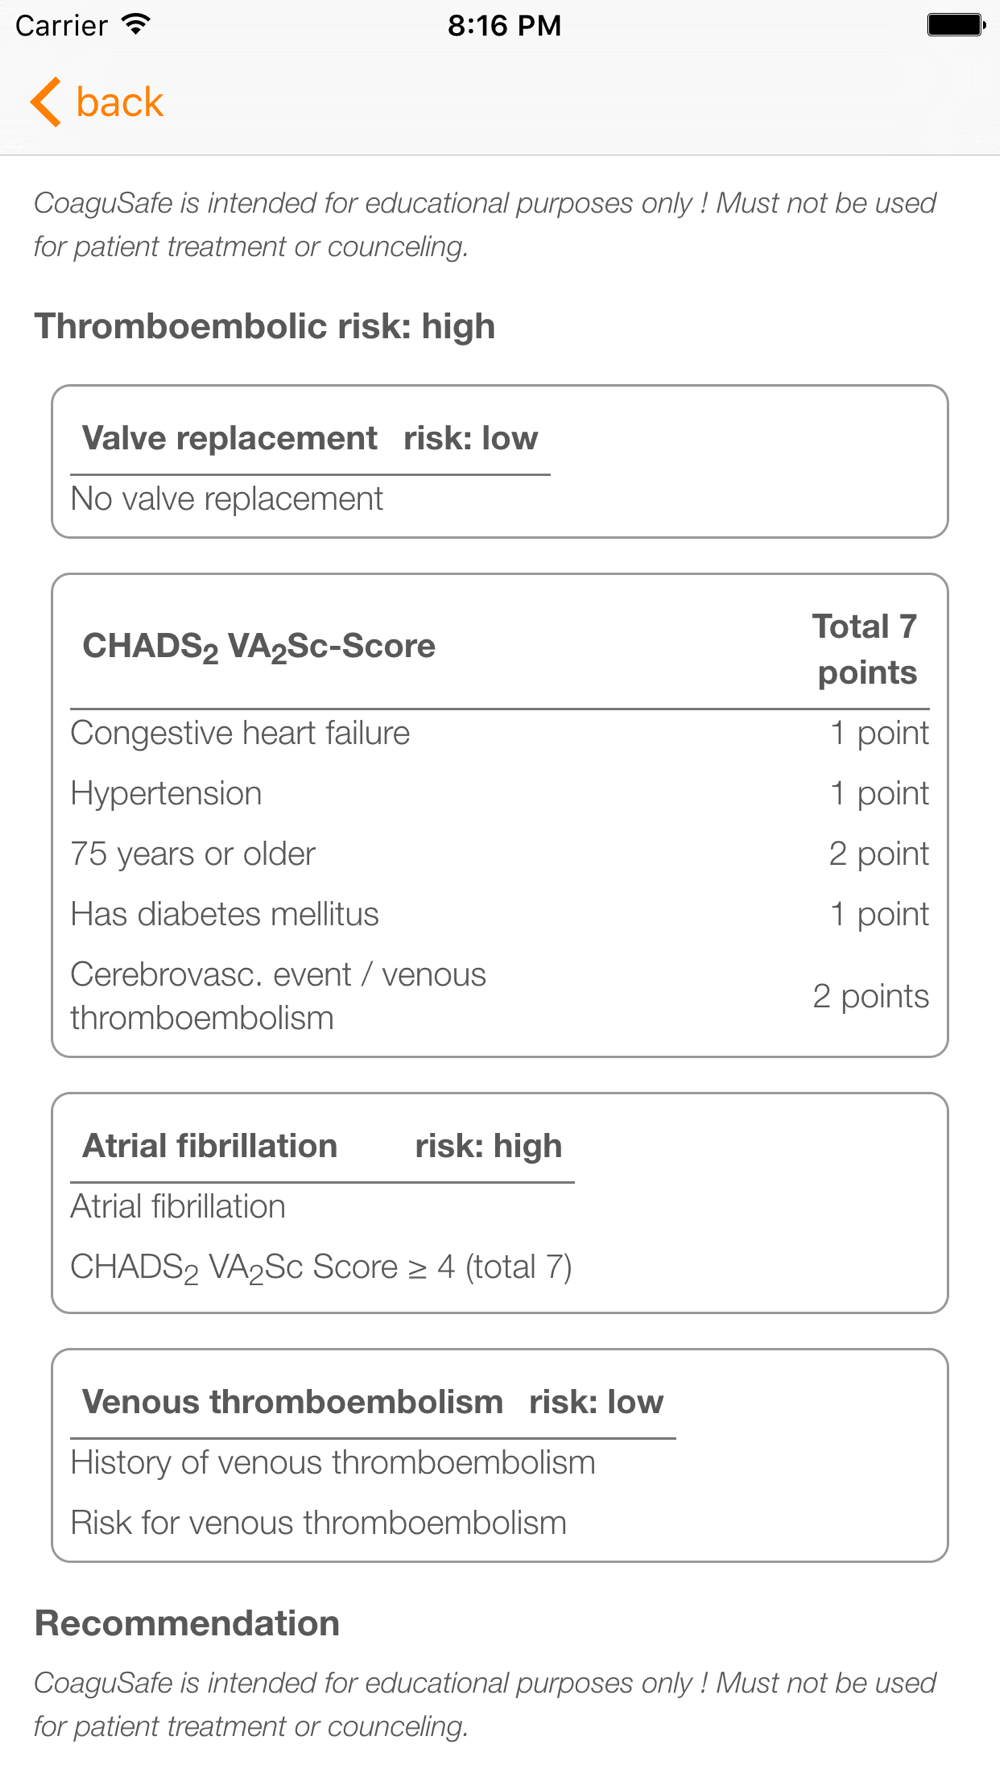This screenshot has width=1000, height=1778.
Task: Tap the 8:16 PM clock
Action: click(504, 25)
